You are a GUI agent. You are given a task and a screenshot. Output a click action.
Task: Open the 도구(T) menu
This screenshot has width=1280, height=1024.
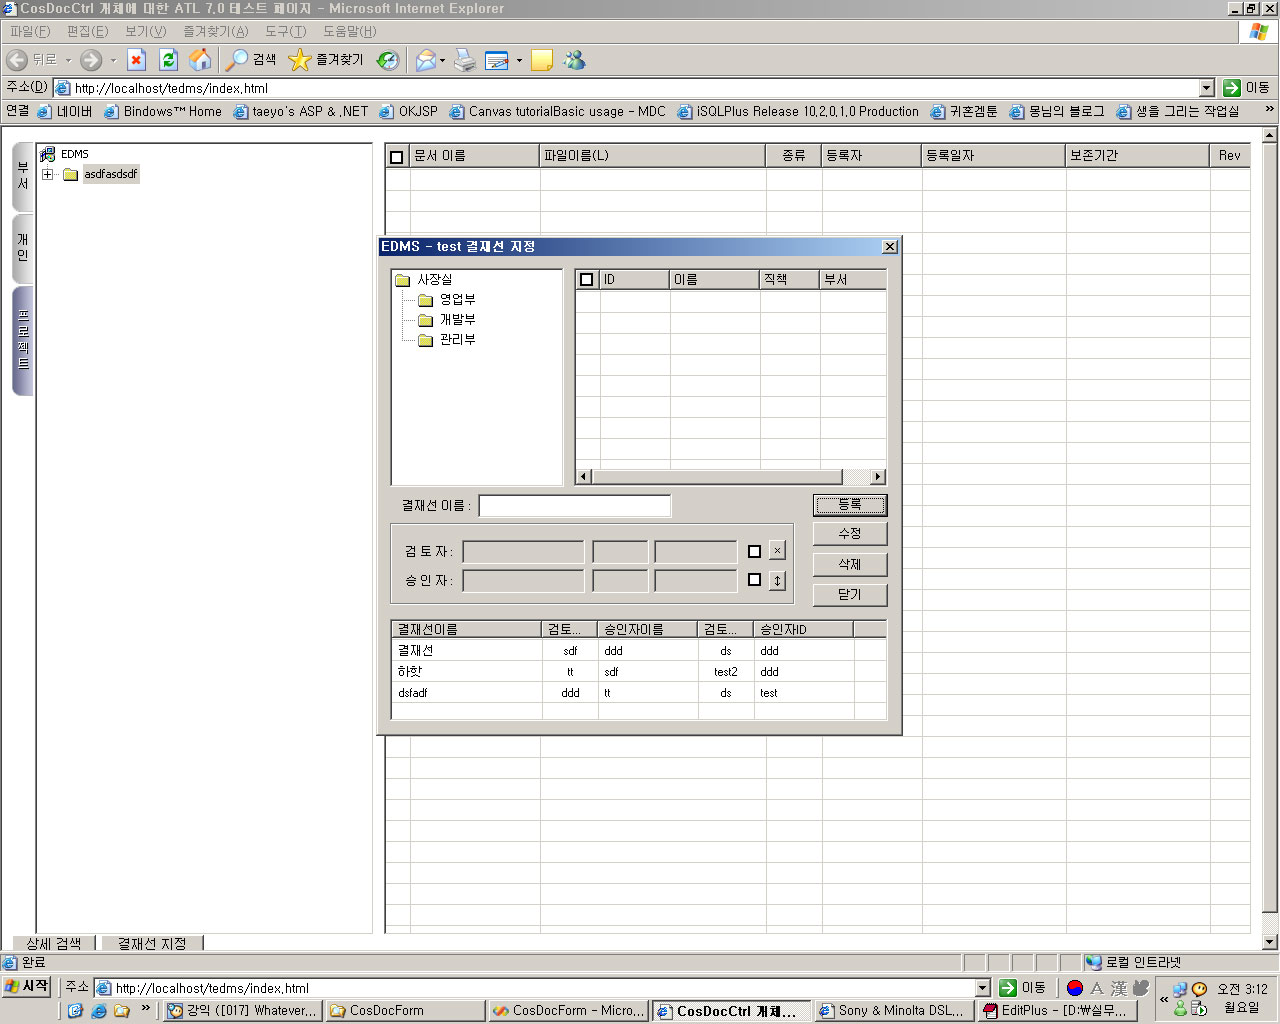click(285, 32)
